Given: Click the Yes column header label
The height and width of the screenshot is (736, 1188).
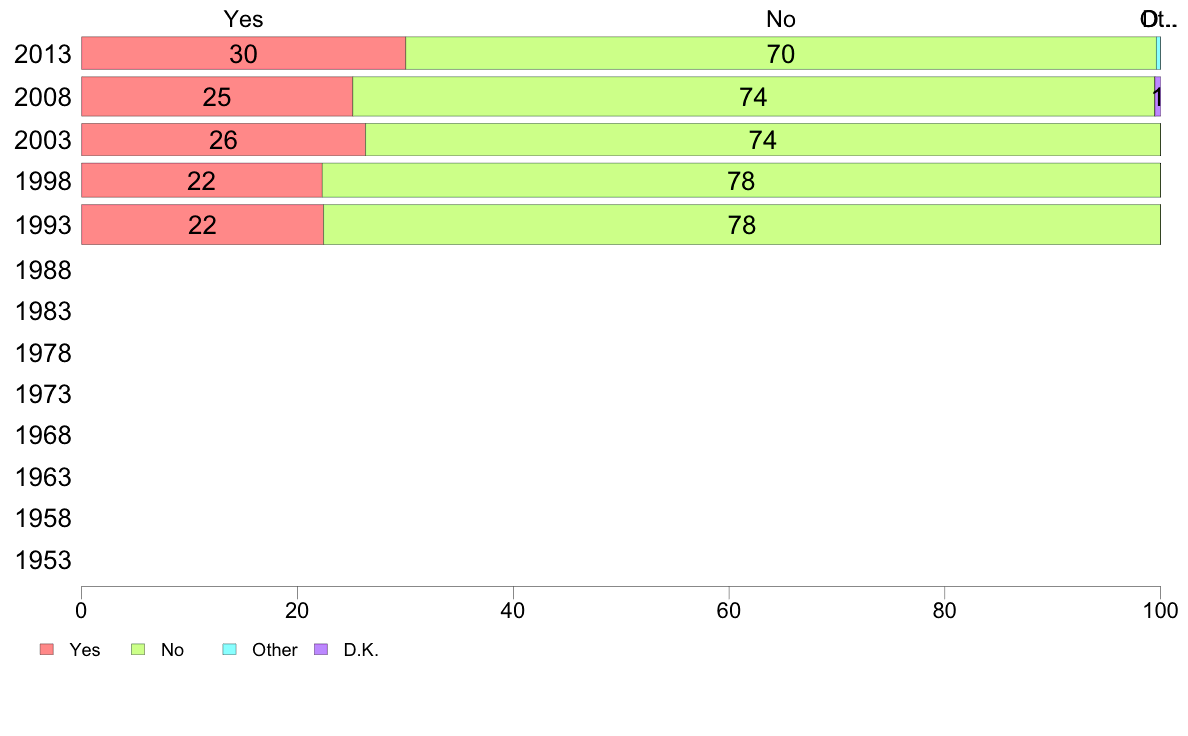Looking at the screenshot, I should click(x=244, y=19).
